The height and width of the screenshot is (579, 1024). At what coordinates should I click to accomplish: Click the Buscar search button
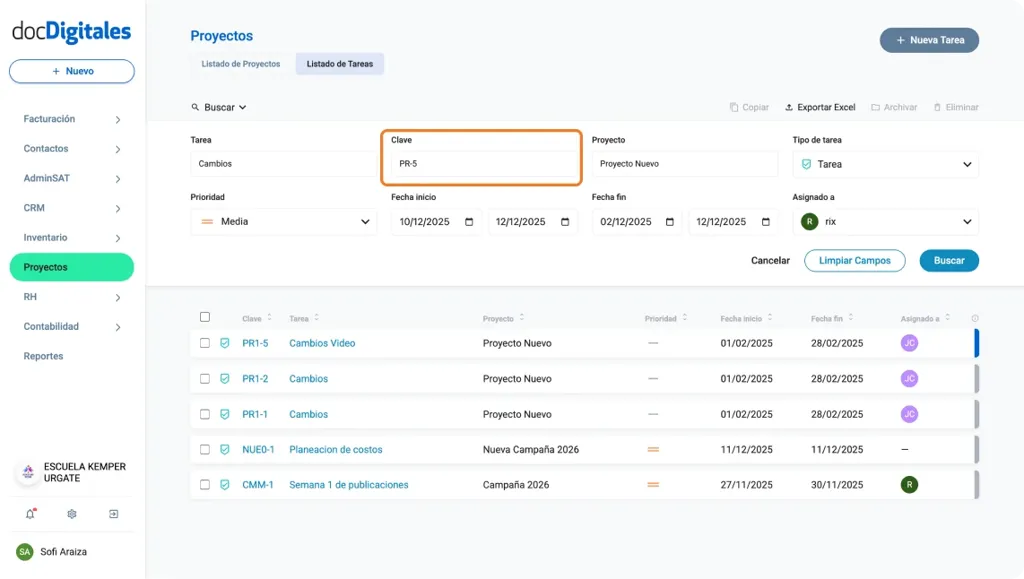[x=947, y=260]
